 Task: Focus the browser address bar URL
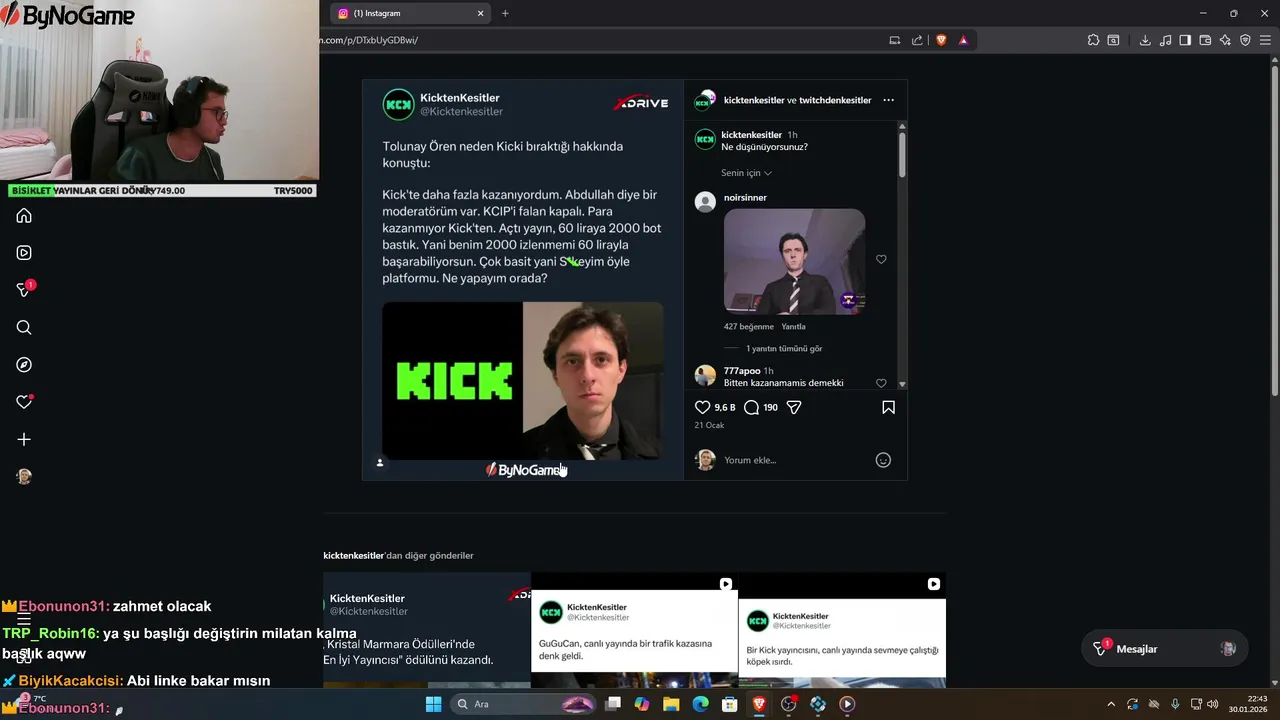click(600, 40)
